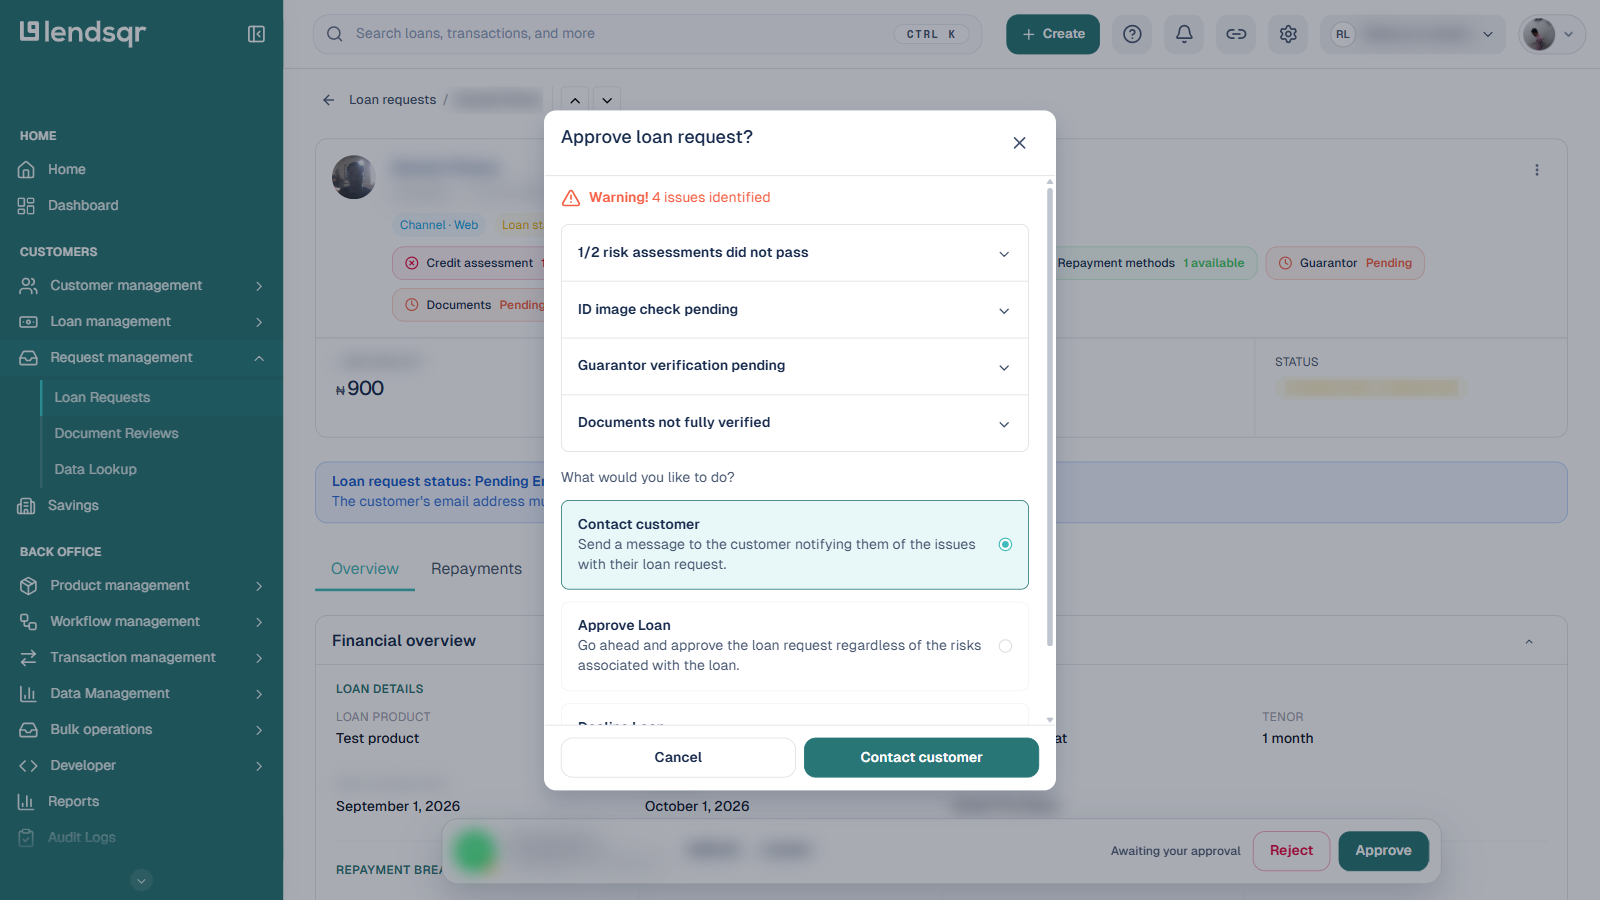Screen dimensions: 1600x900
Task: Click the Approve button in bottom bar
Action: click(1383, 851)
